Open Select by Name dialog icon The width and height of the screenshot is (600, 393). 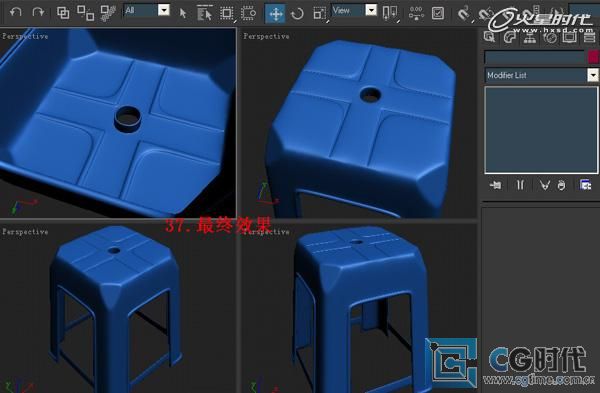(x=205, y=14)
